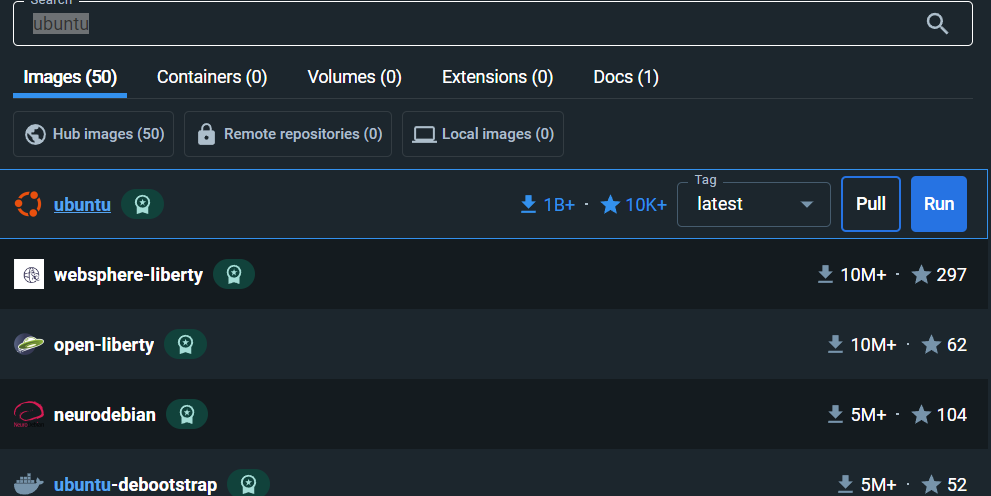The height and width of the screenshot is (496, 991).
Task: Click the Run button for ubuntu
Action: [939, 204]
